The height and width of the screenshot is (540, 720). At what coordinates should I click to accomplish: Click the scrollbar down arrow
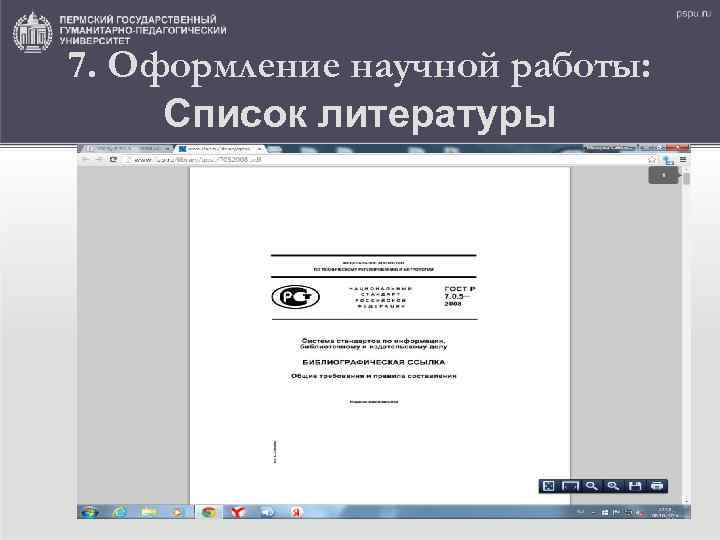coord(686,500)
